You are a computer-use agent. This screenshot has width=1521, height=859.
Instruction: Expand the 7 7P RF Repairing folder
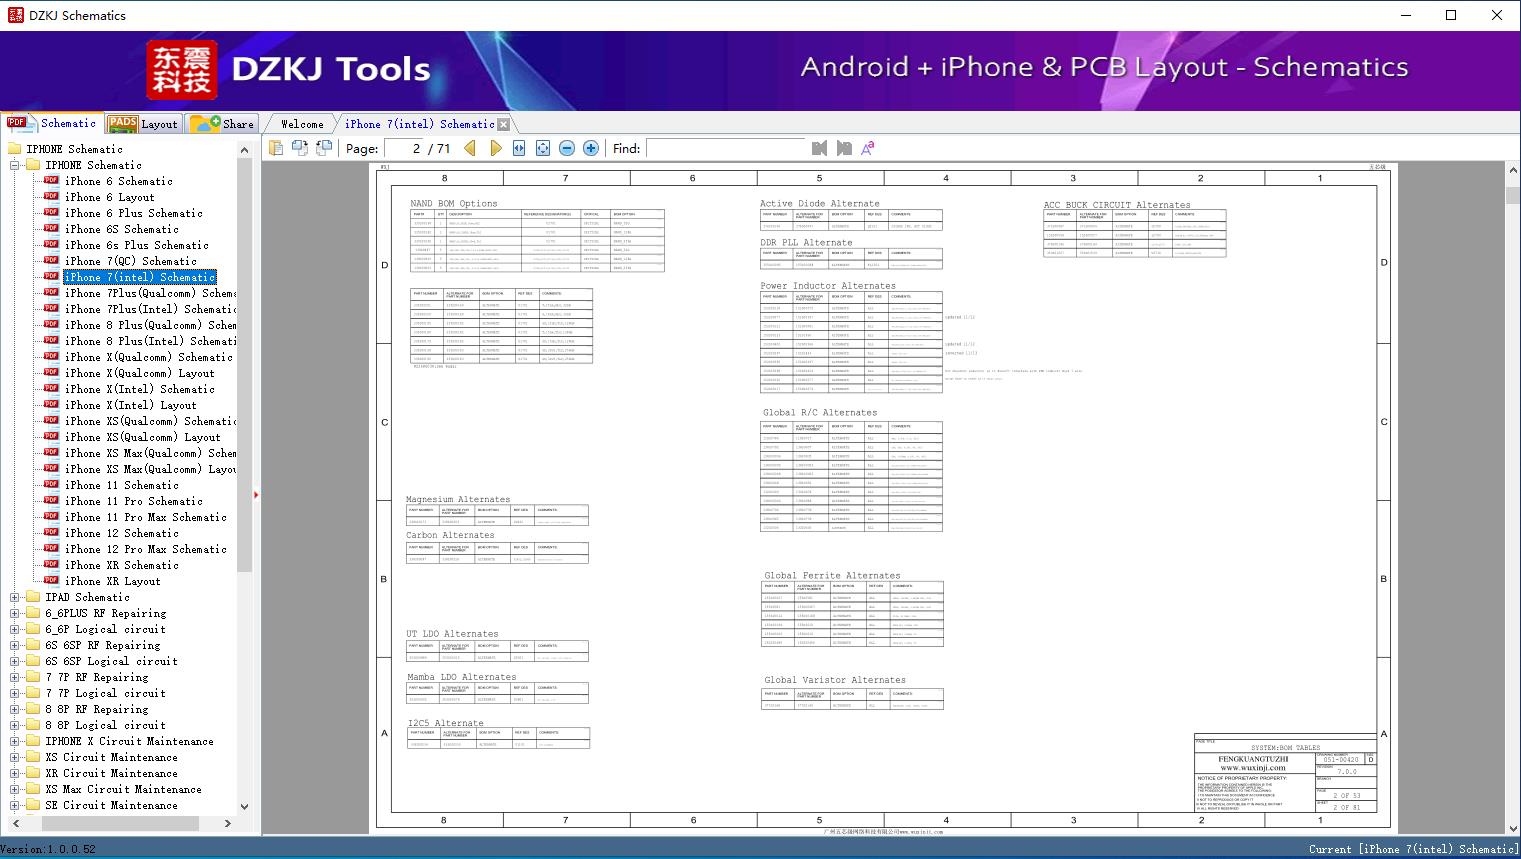click(x=14, y=677)
